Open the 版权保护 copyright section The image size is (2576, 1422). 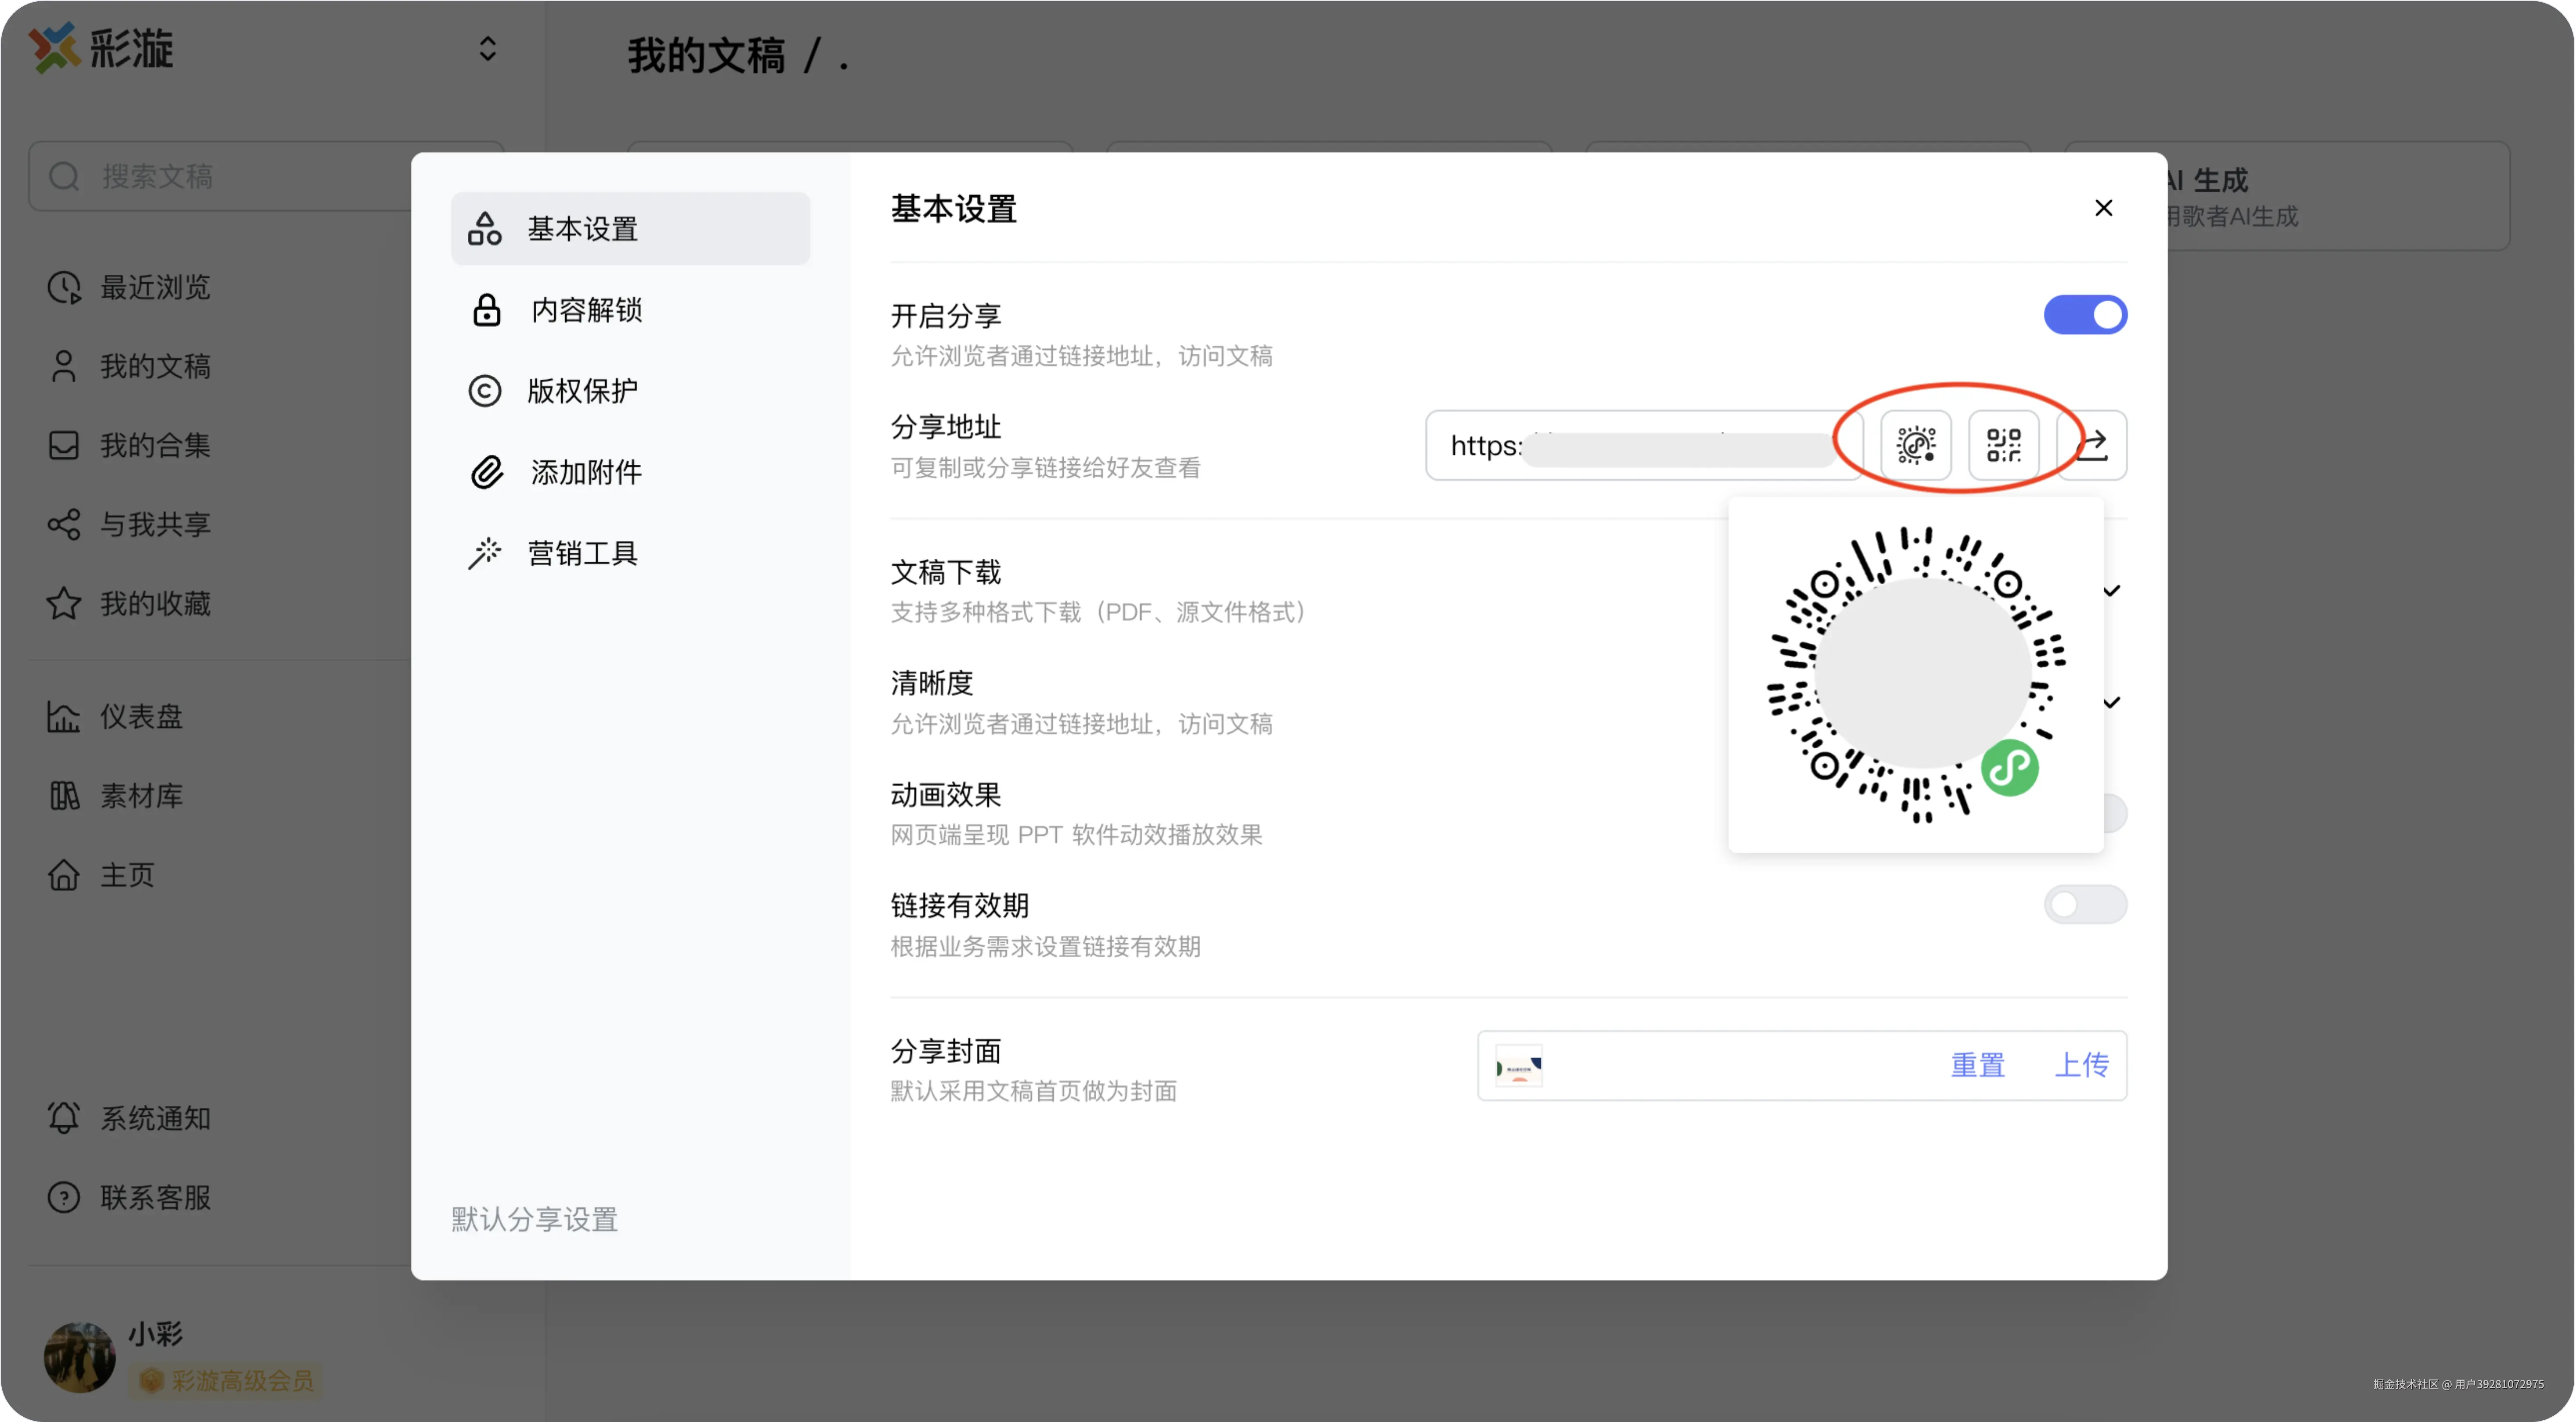coord(582,391)
